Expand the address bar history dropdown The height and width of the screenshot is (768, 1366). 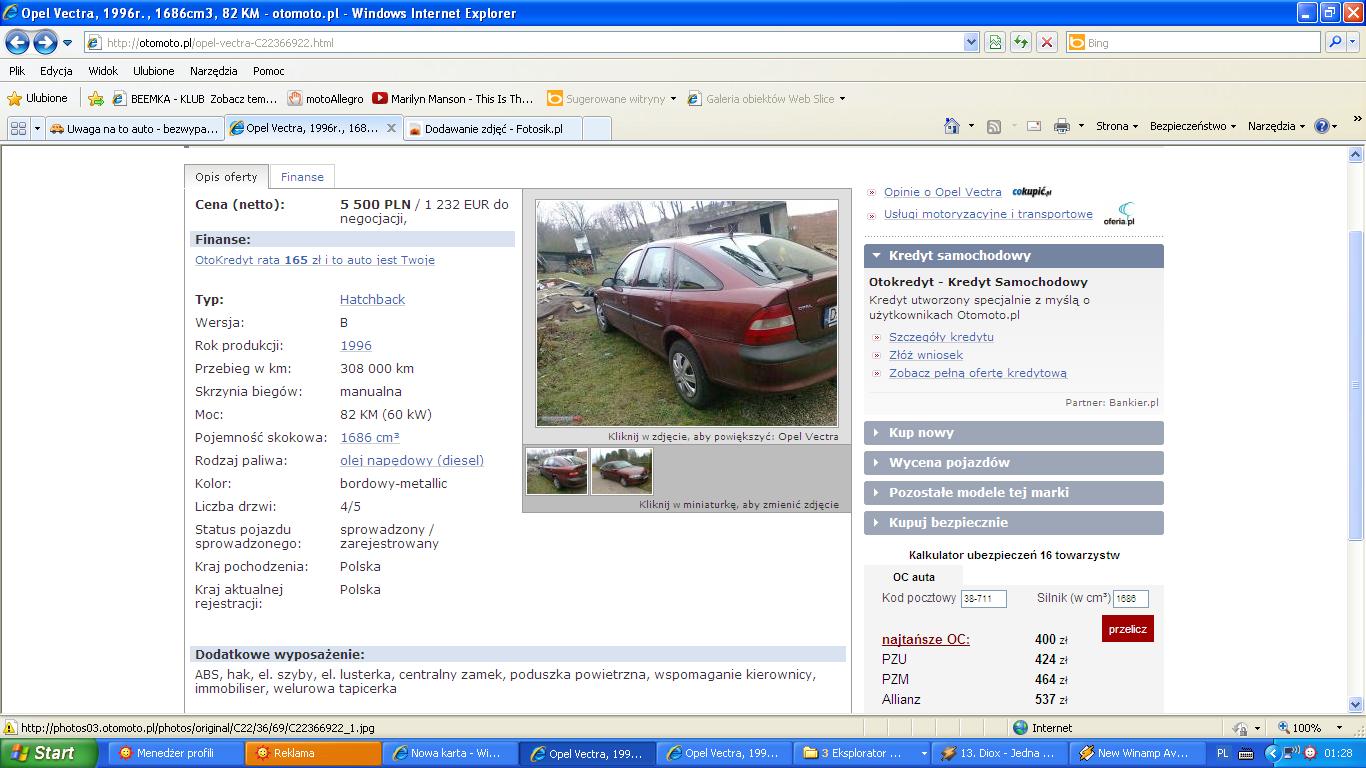tap(971, 43)
